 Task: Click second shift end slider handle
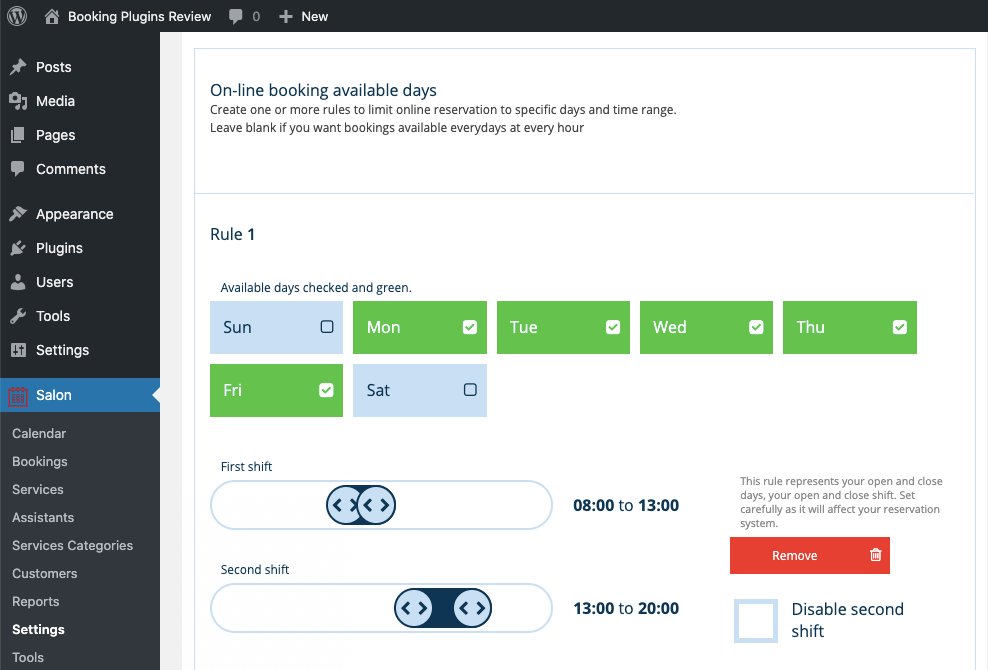click(472, 608)
